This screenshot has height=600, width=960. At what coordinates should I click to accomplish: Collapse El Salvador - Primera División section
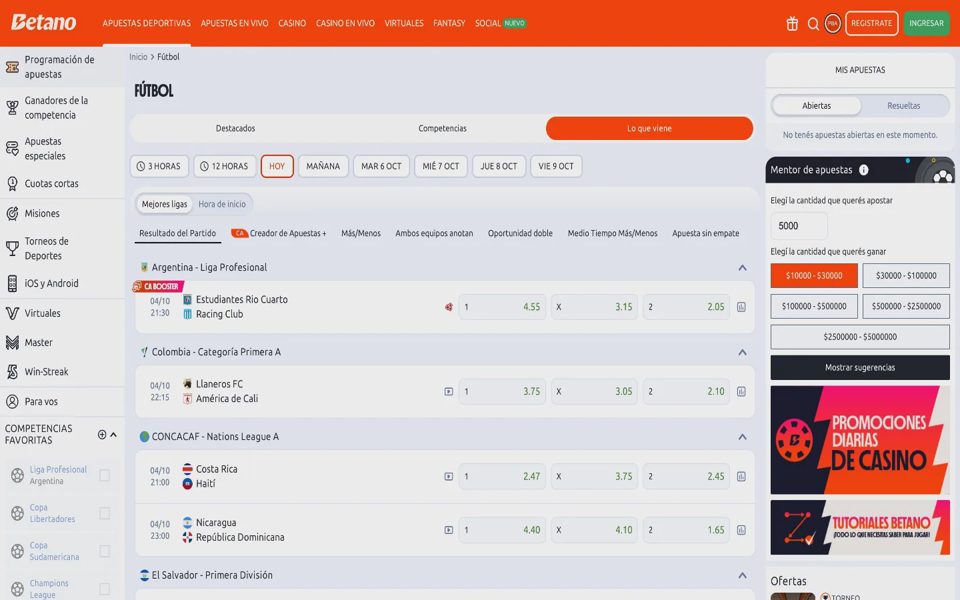tap(742, 575)
